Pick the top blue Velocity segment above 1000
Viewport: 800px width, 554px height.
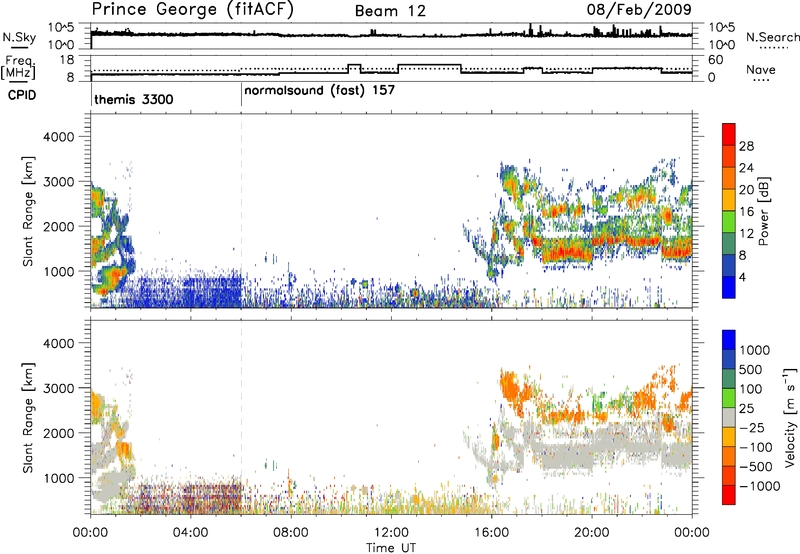tap(729, 340)
